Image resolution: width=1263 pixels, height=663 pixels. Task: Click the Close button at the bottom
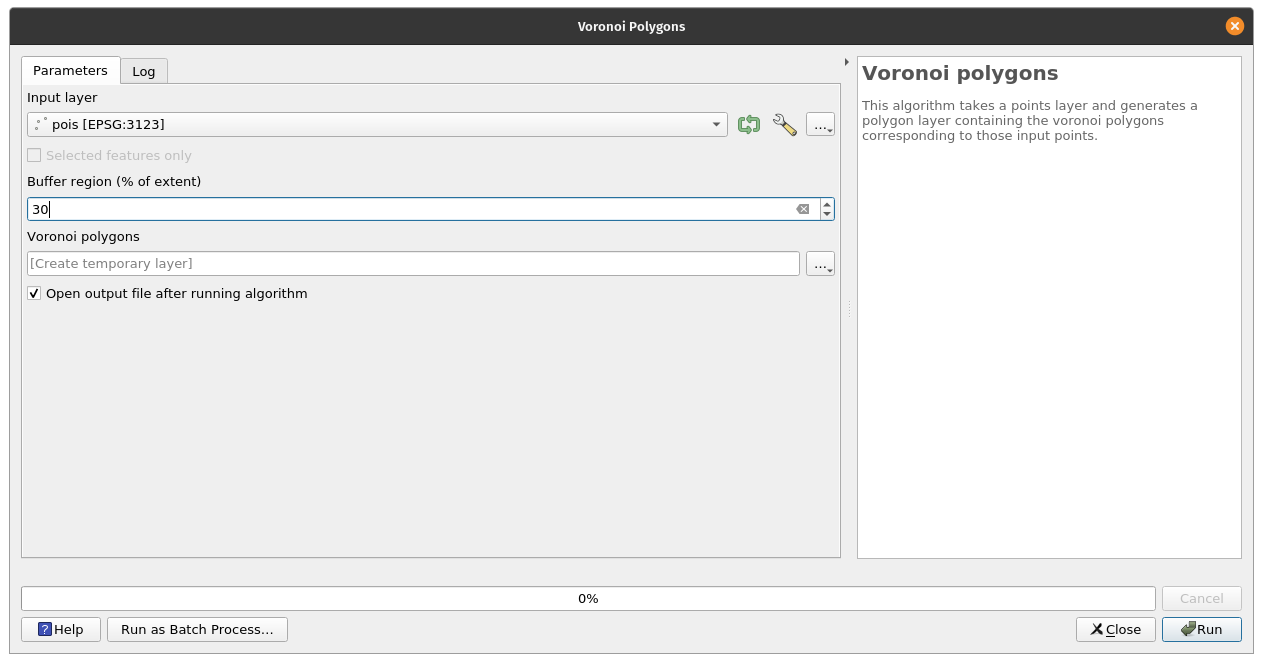point(1115,629)
